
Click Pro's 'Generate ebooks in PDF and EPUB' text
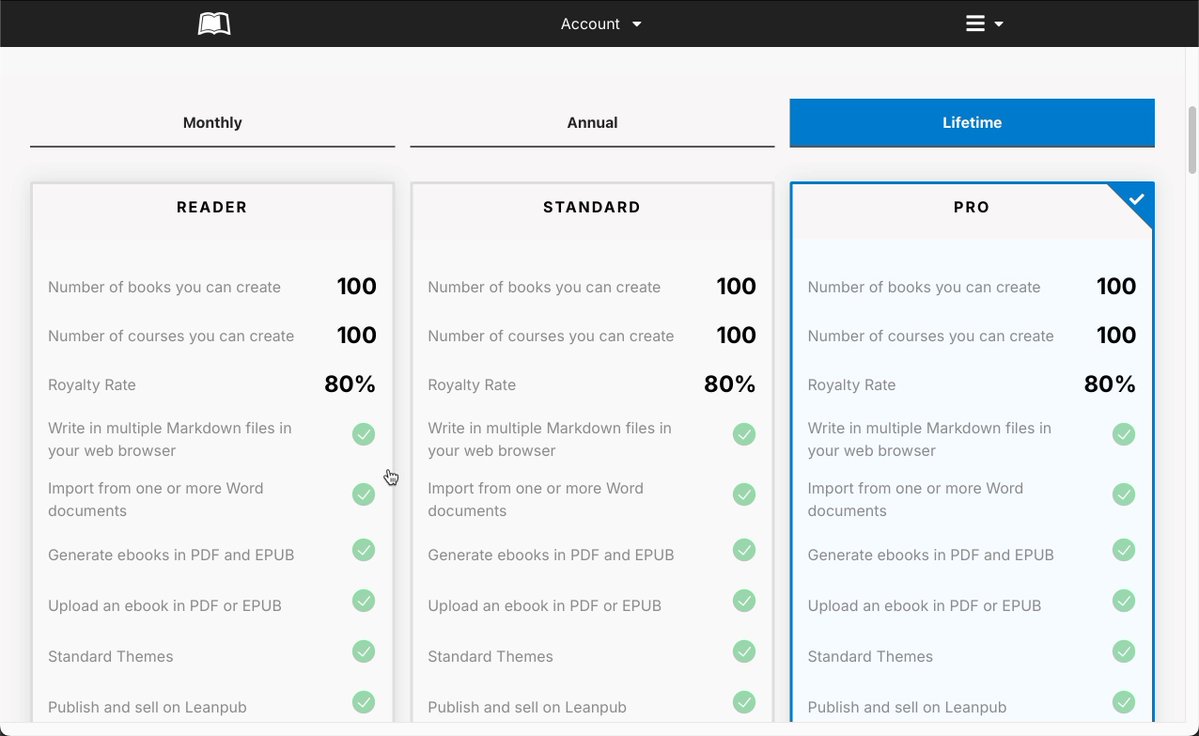[931, 556]
